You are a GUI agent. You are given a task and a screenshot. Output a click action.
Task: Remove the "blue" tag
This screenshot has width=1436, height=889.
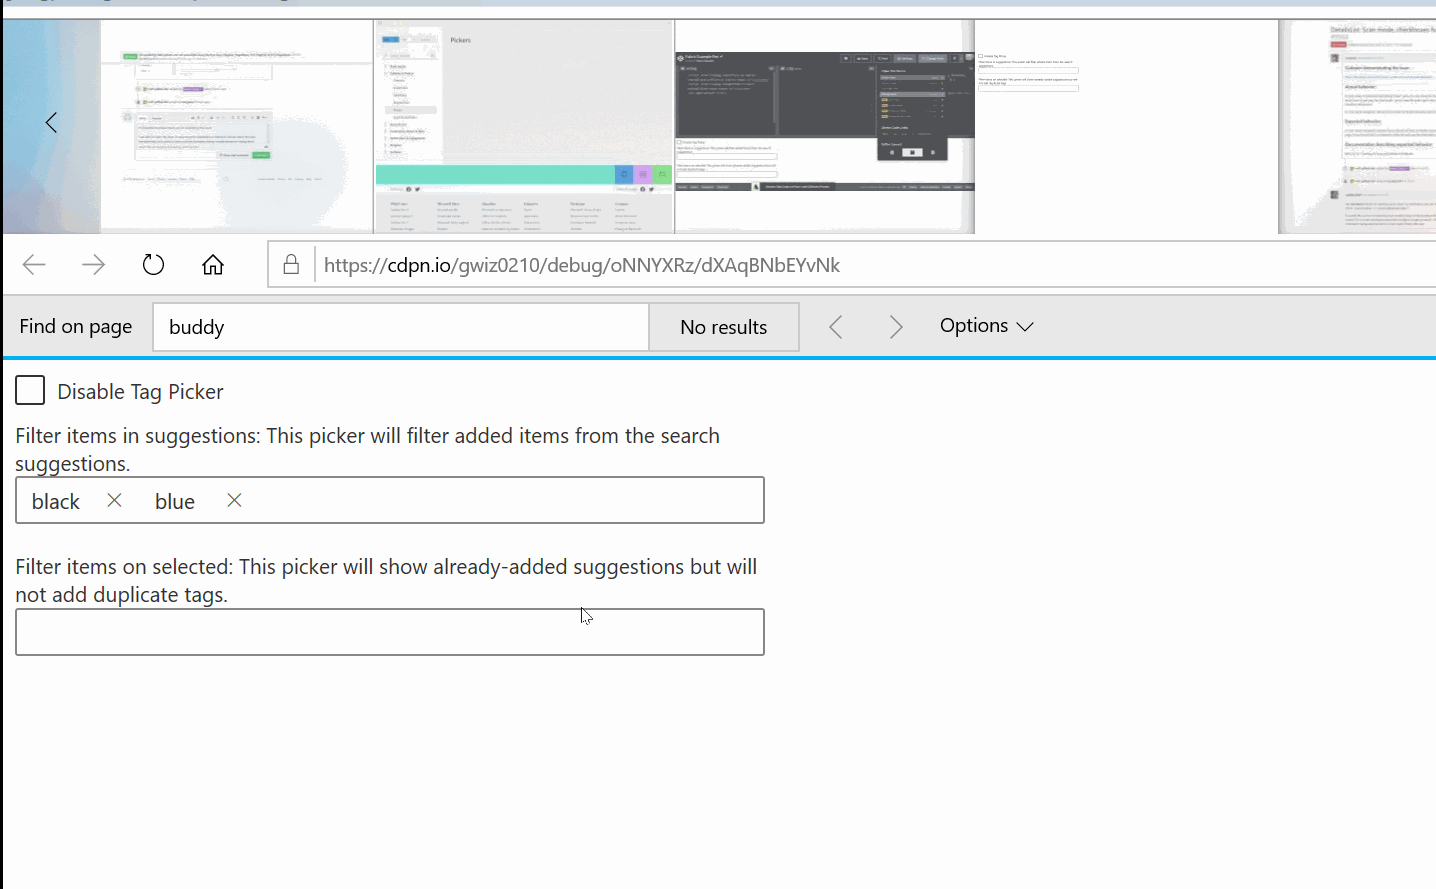coord(233,500)
